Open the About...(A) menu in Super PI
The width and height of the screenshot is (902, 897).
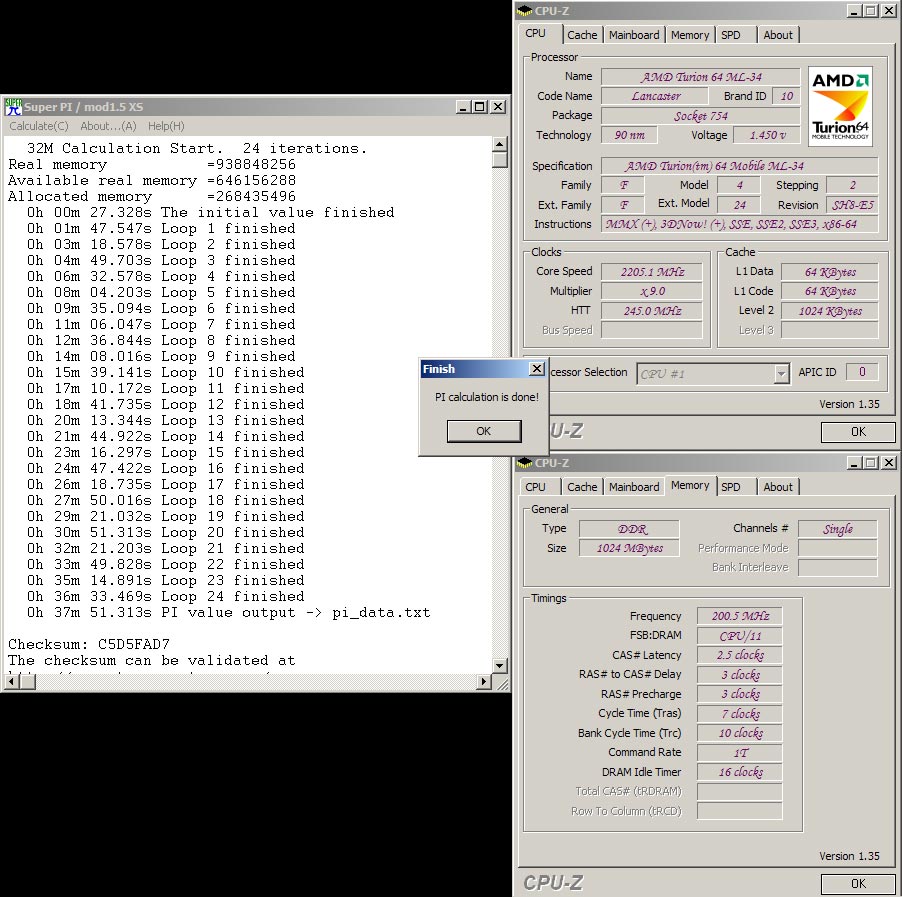[108, 126]
